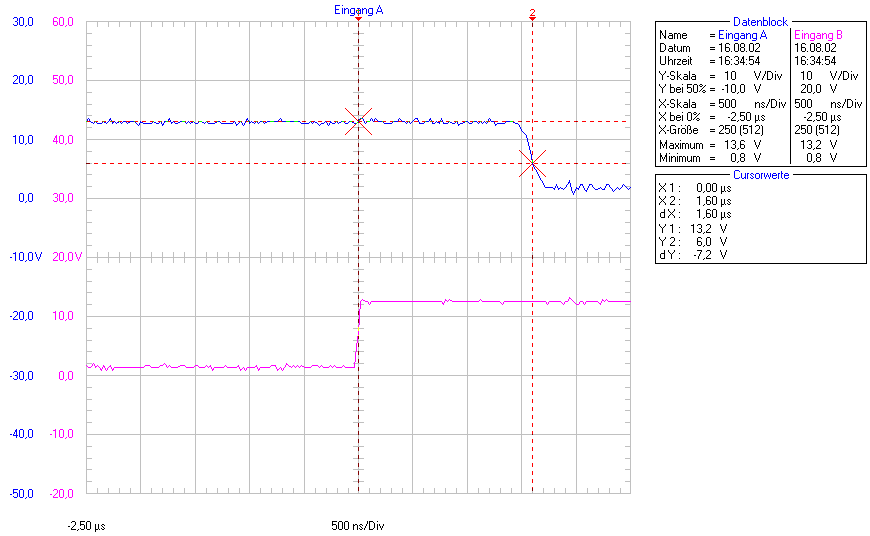Click the dY value -7,2 V
Screen dimensions: 870x536
(709, 254)
